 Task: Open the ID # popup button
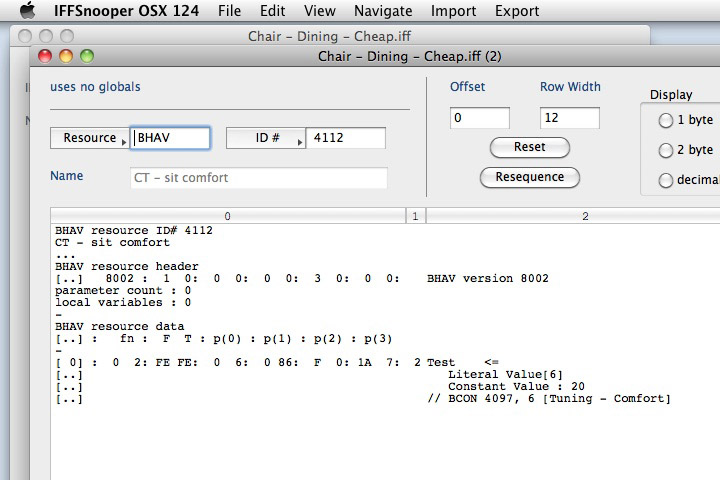(x=266, y=138)
